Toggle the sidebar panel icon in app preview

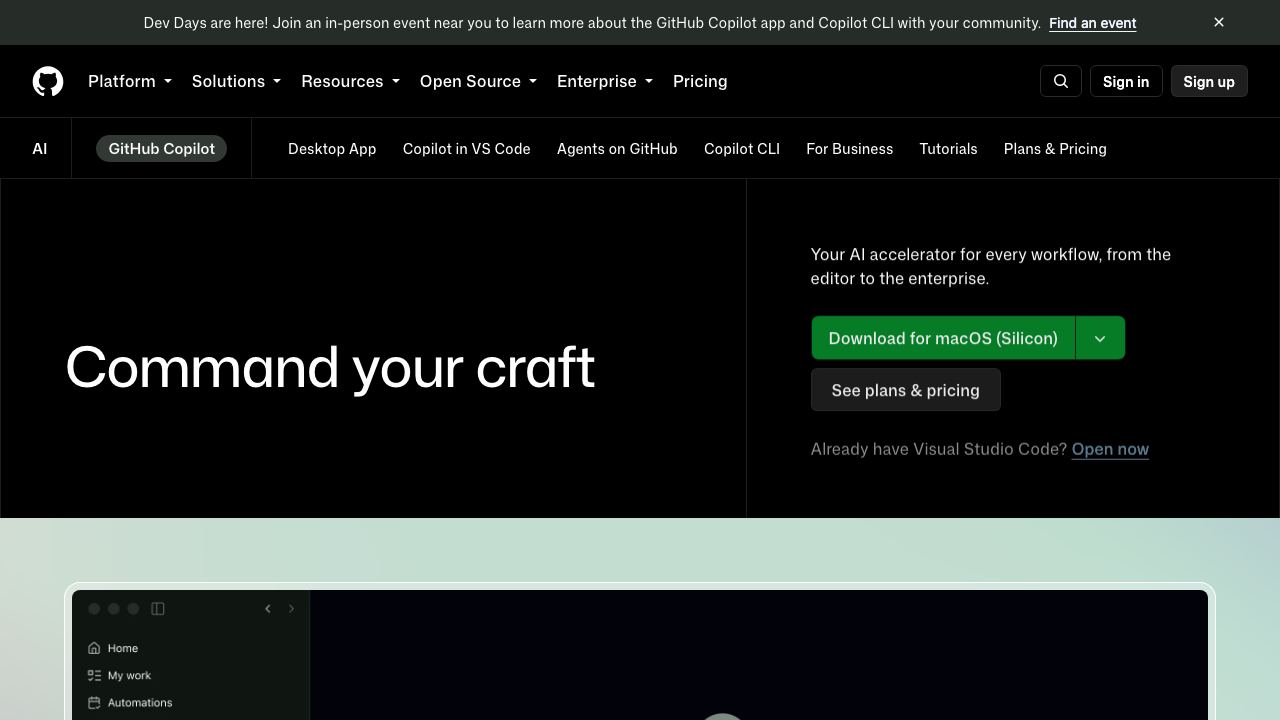coord(158,608)
